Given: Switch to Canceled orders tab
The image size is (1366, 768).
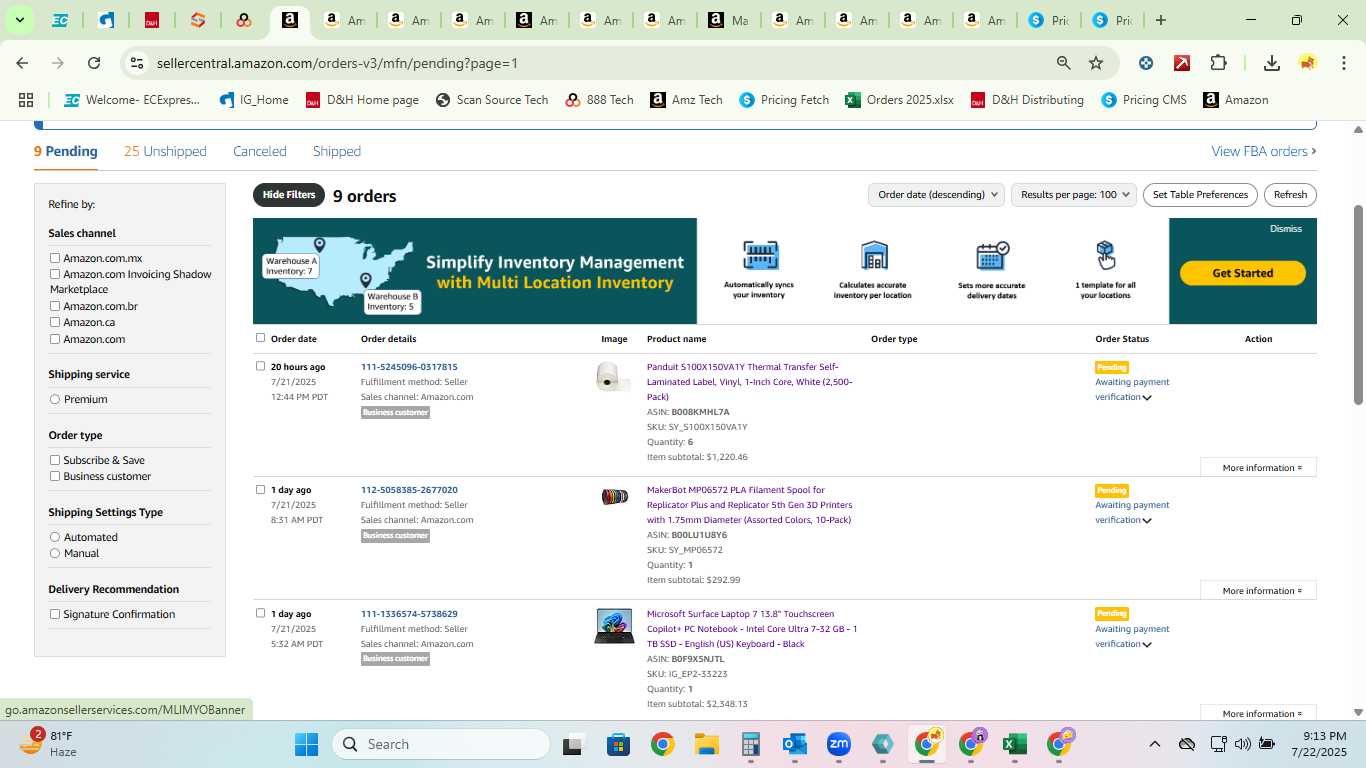Looking at the screenshot, I should point(260,151).
